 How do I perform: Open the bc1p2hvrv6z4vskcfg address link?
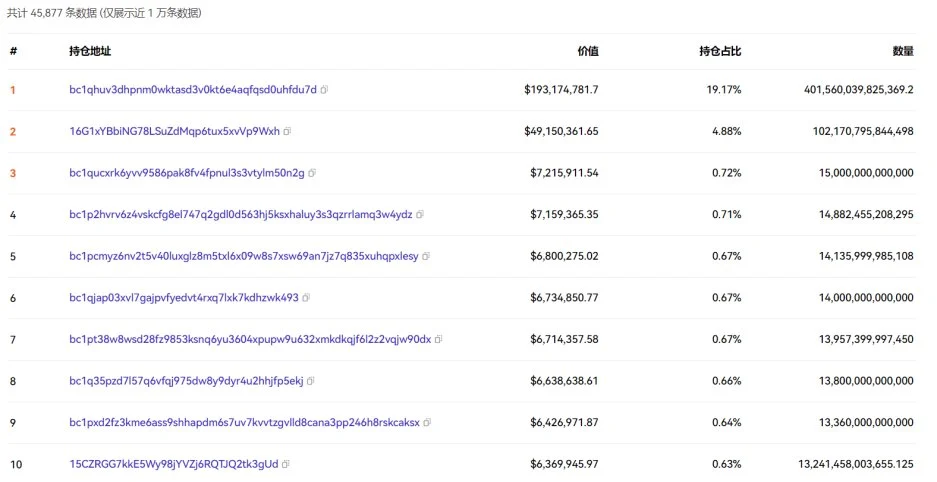pyautogui.click(x=240, y=215)
